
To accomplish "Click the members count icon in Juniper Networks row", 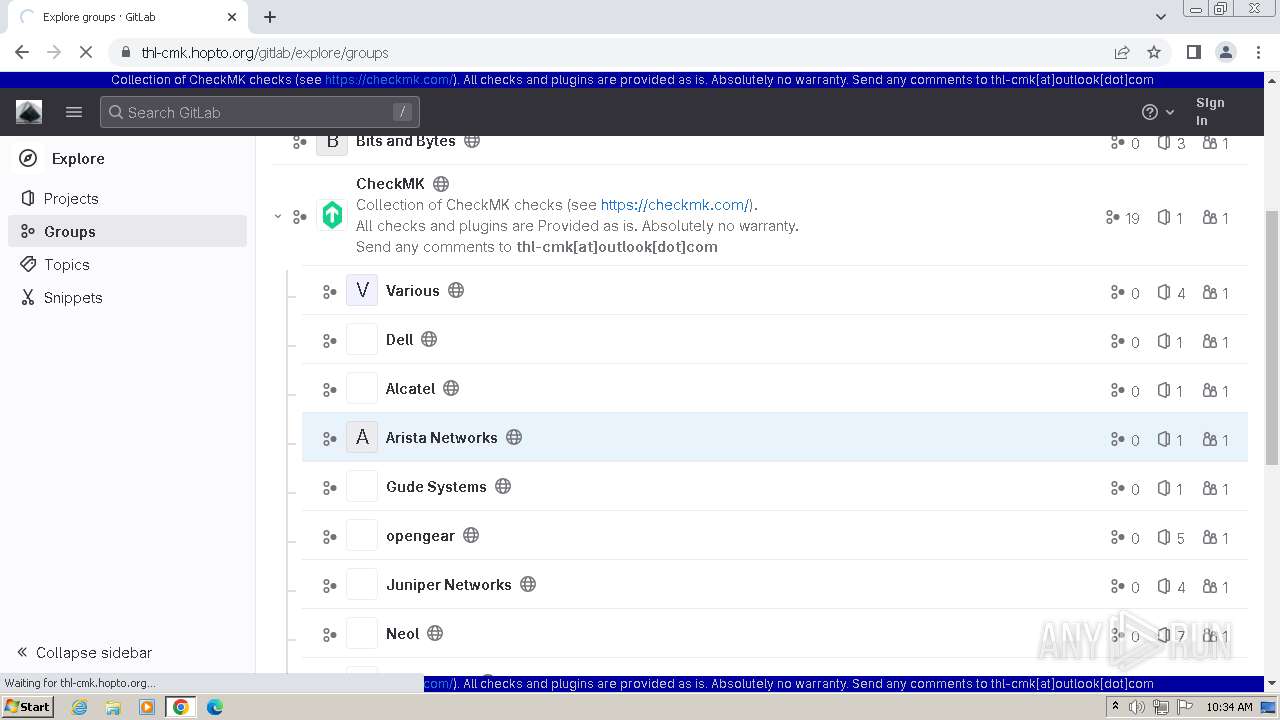I will click(1210, 586).
